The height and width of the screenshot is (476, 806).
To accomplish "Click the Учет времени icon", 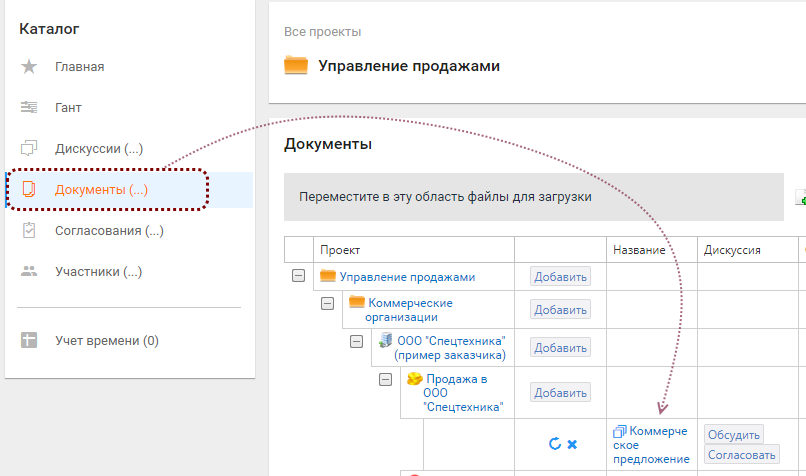I will (x=29, y=341).
